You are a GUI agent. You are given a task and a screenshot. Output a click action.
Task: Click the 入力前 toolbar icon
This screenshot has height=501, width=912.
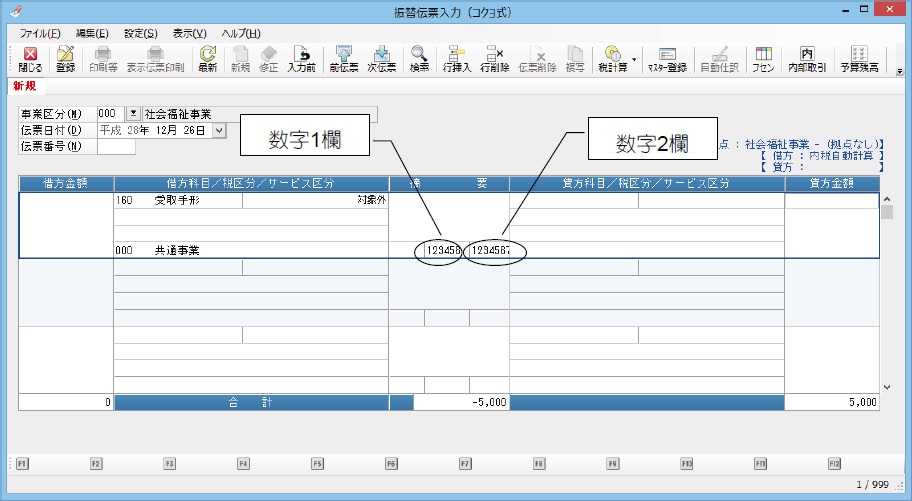pos(301,59)
